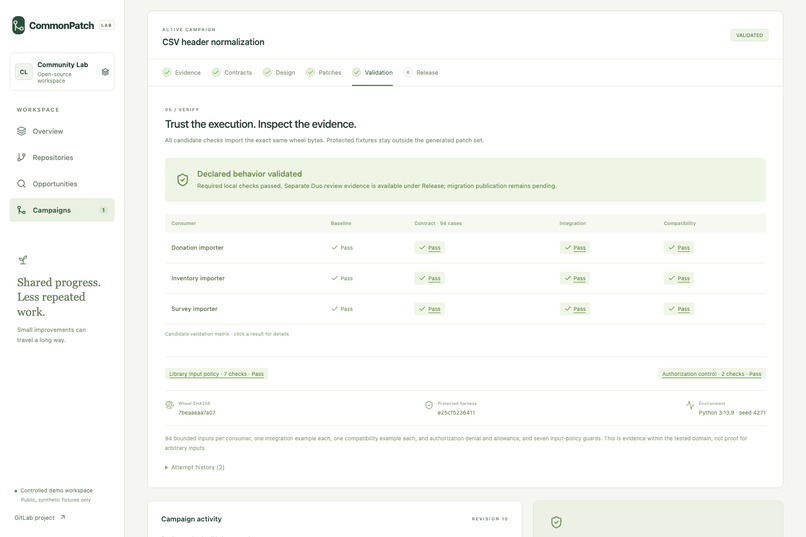
Task: Click the Wheel SHA256 icon
Action: pos(170,405)
